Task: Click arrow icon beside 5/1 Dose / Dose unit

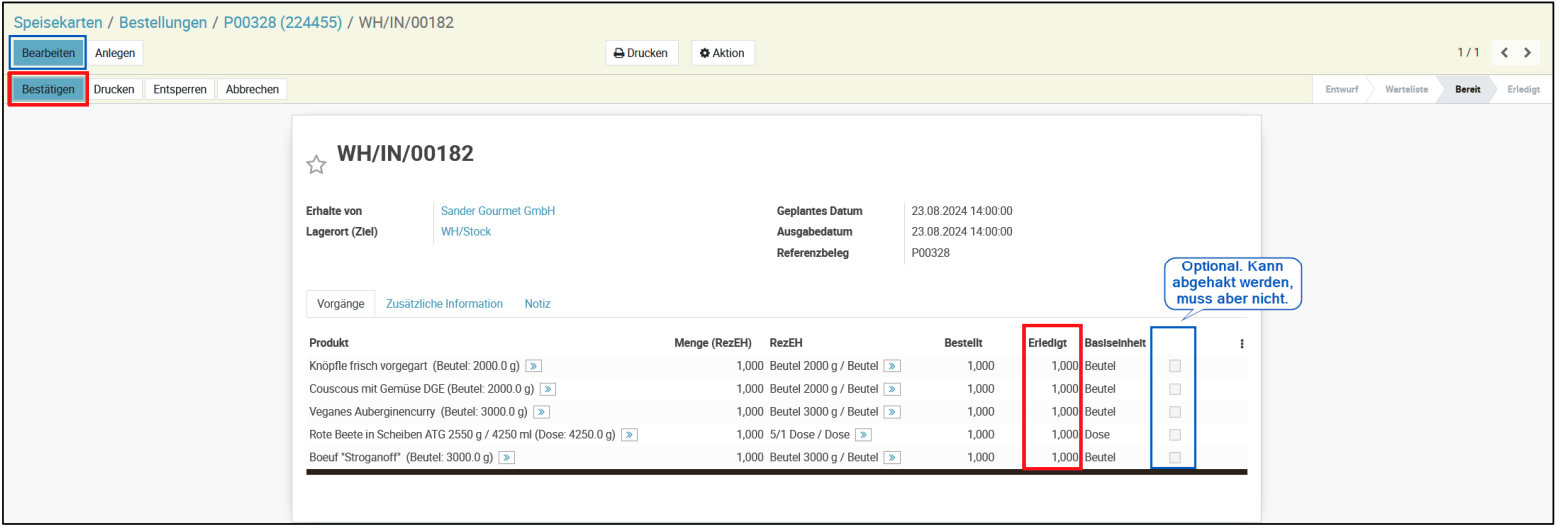Action: [863, 435]
